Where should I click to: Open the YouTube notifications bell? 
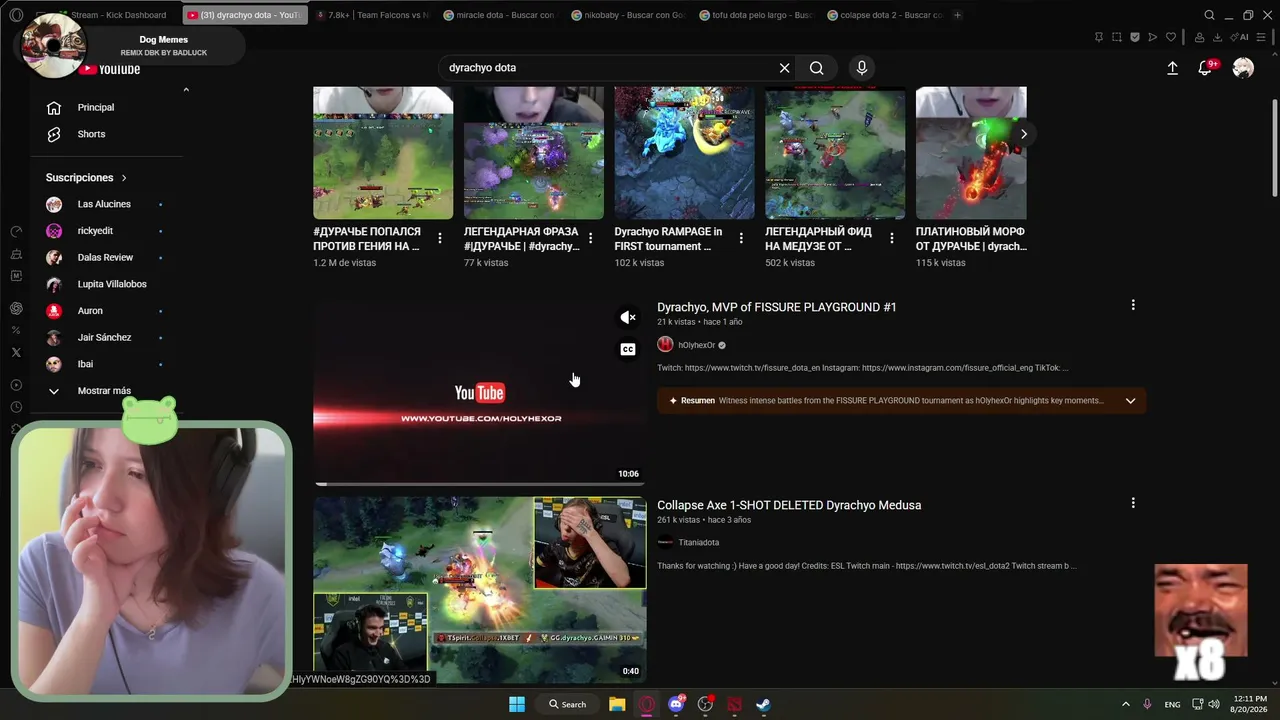(1206, 68)
